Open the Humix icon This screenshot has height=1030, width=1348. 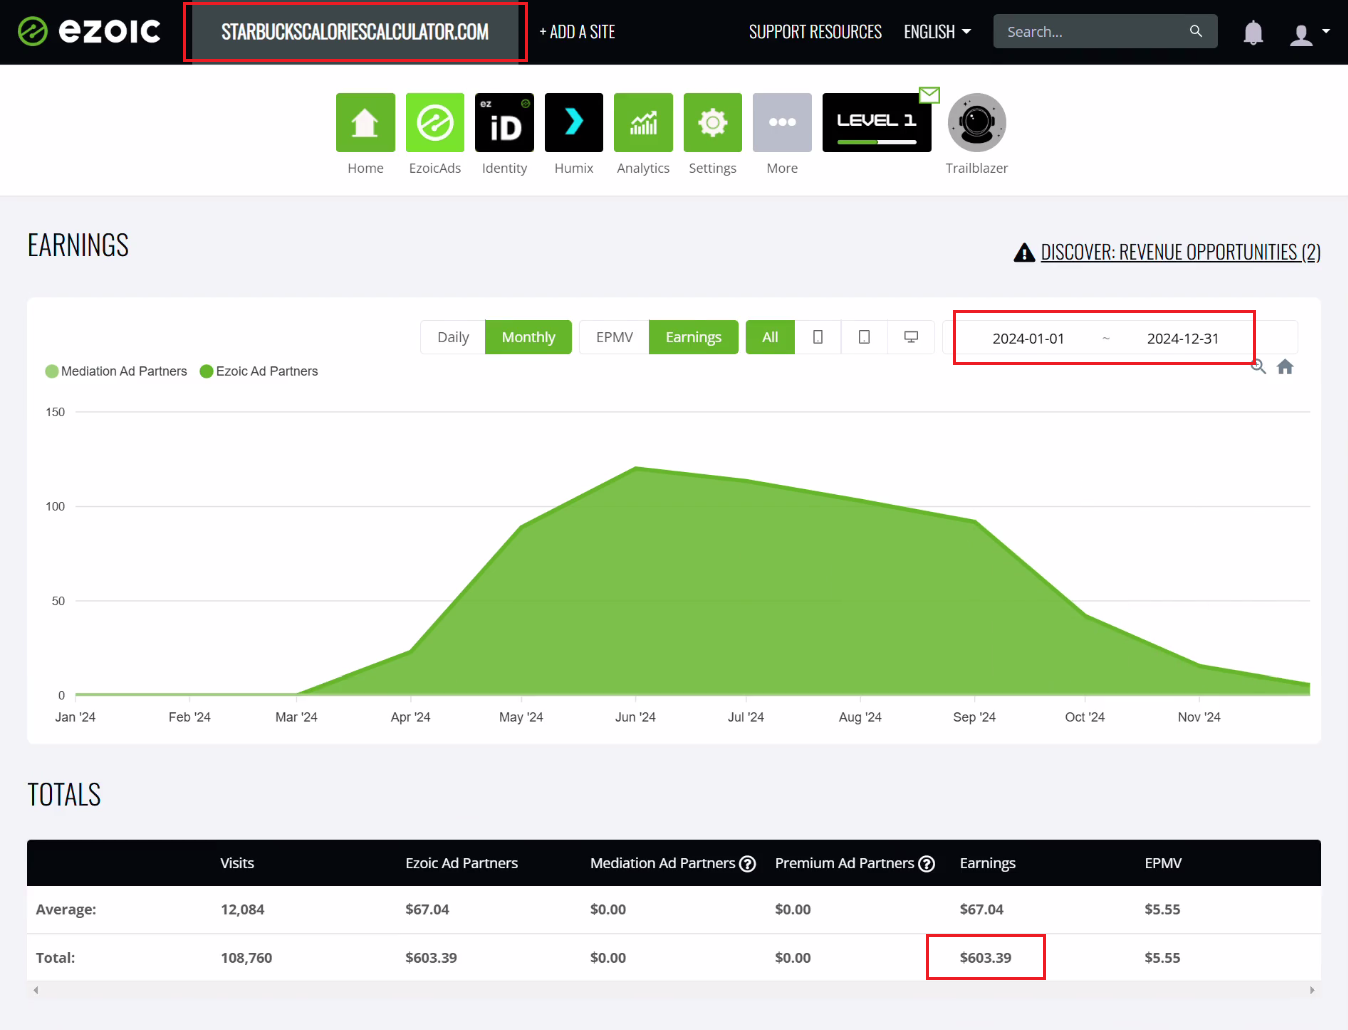(x=574, y=122)
